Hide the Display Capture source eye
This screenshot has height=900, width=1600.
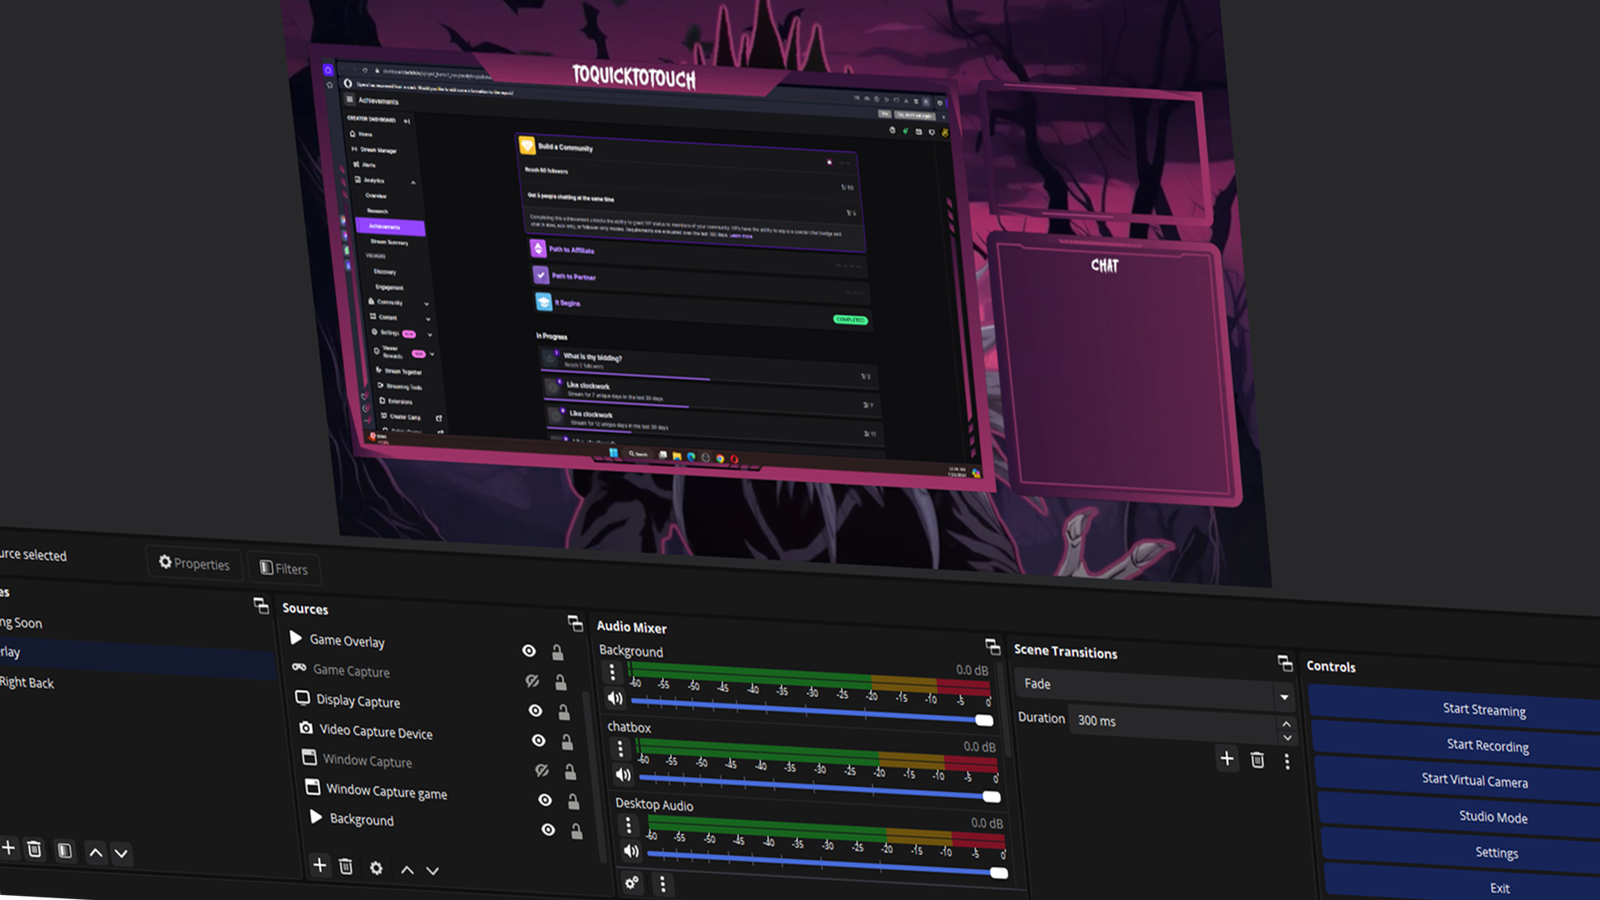tap(535, 710)
